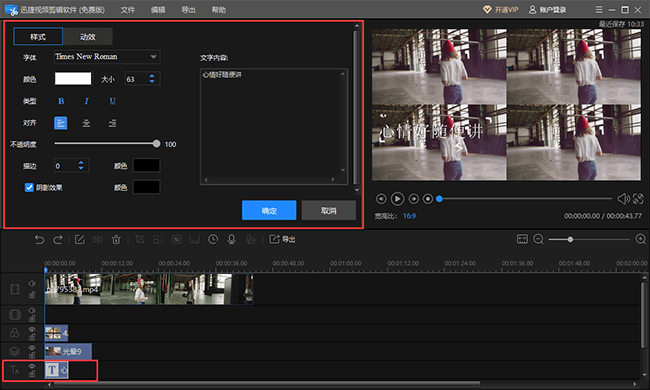Start voiceover recording with microphone icon
The width and height of the screenshot is (650, 390).
click(232, 240)
